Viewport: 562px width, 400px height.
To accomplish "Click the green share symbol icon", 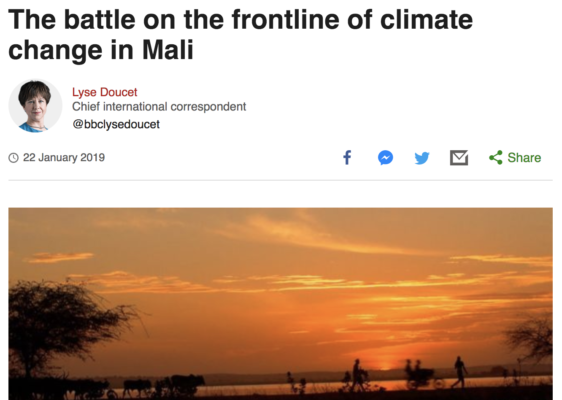I will [496, 158].
